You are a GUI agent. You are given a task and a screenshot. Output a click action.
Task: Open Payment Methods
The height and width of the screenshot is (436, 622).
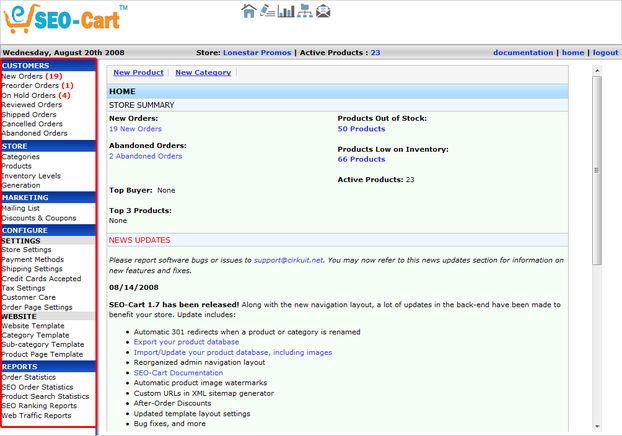pyautogui.click(x=33, y=259)
